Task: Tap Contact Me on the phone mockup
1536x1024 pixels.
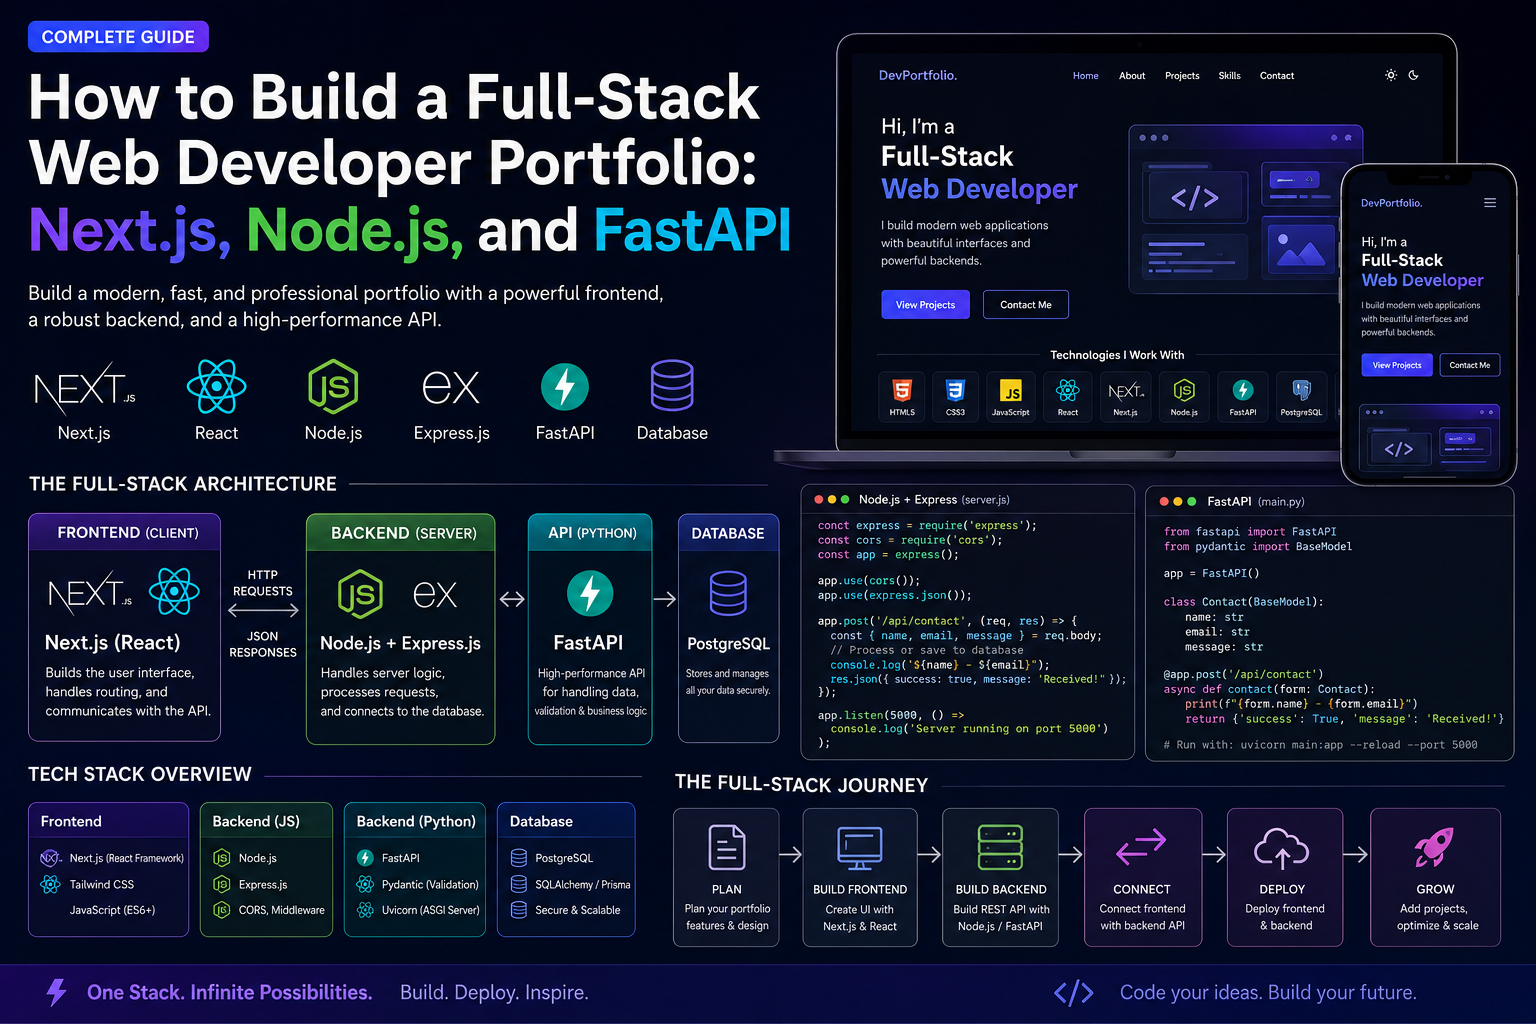Action: point(1470,365)
